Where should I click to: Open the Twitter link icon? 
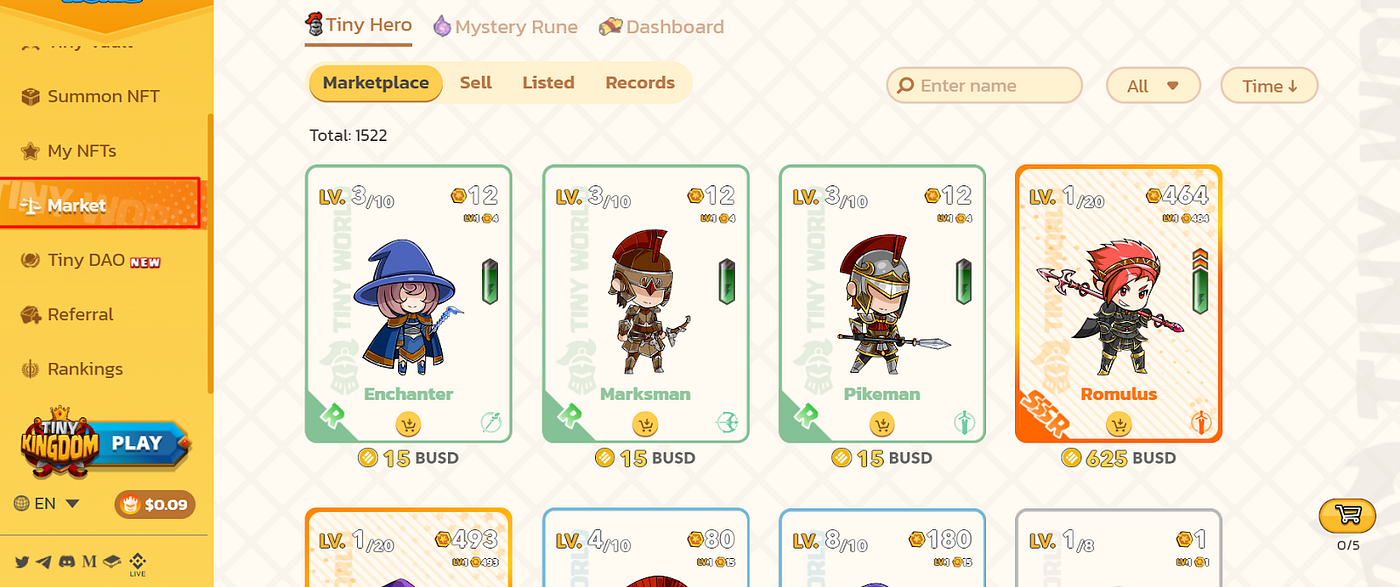(22, 562)
